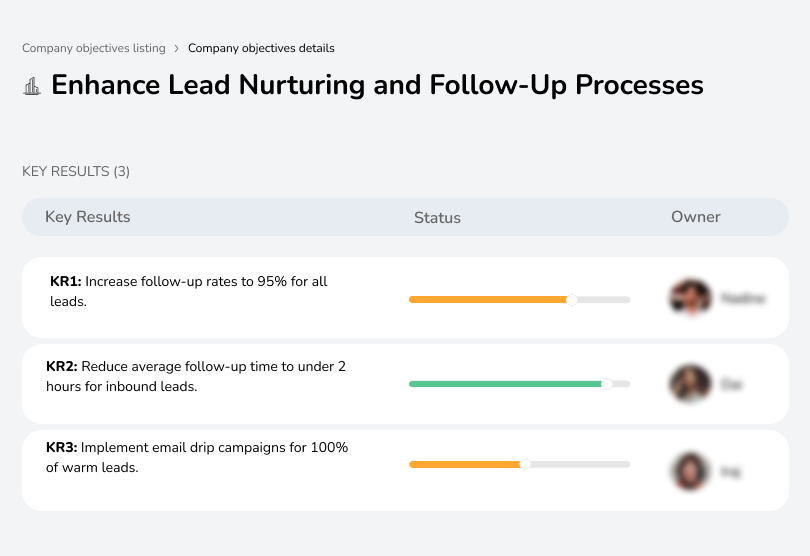Select the KR1 Increase follow-up rates text
The image size is (810, 556).
[189, 291]
